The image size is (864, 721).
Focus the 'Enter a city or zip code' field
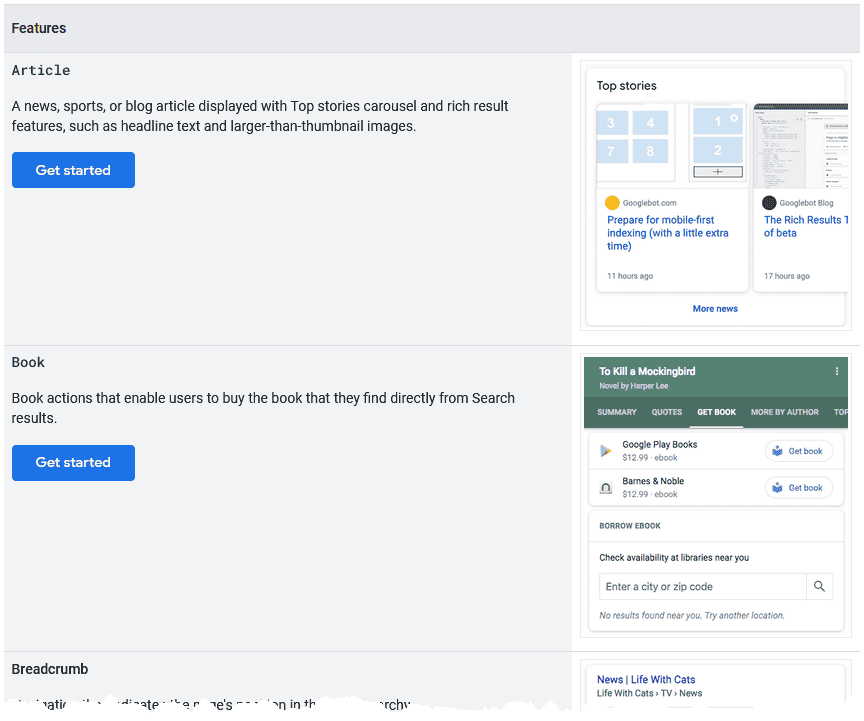click(703, 587)
